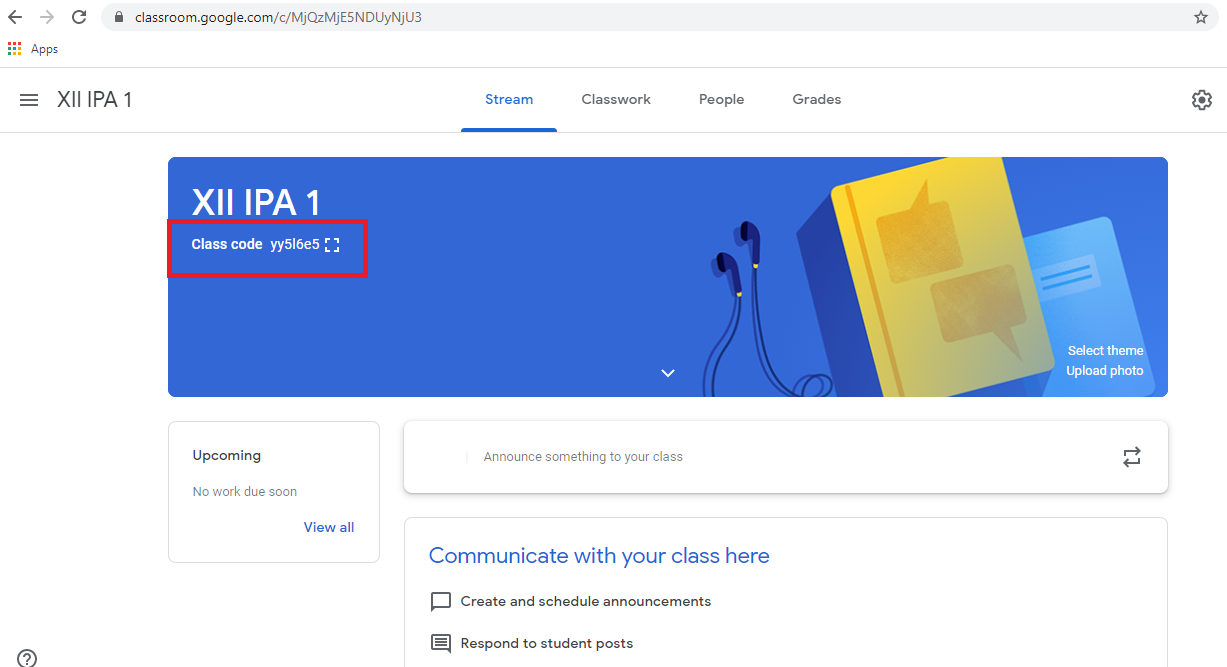
Task: Open the People tab
Action: click(x=721, y=99)
